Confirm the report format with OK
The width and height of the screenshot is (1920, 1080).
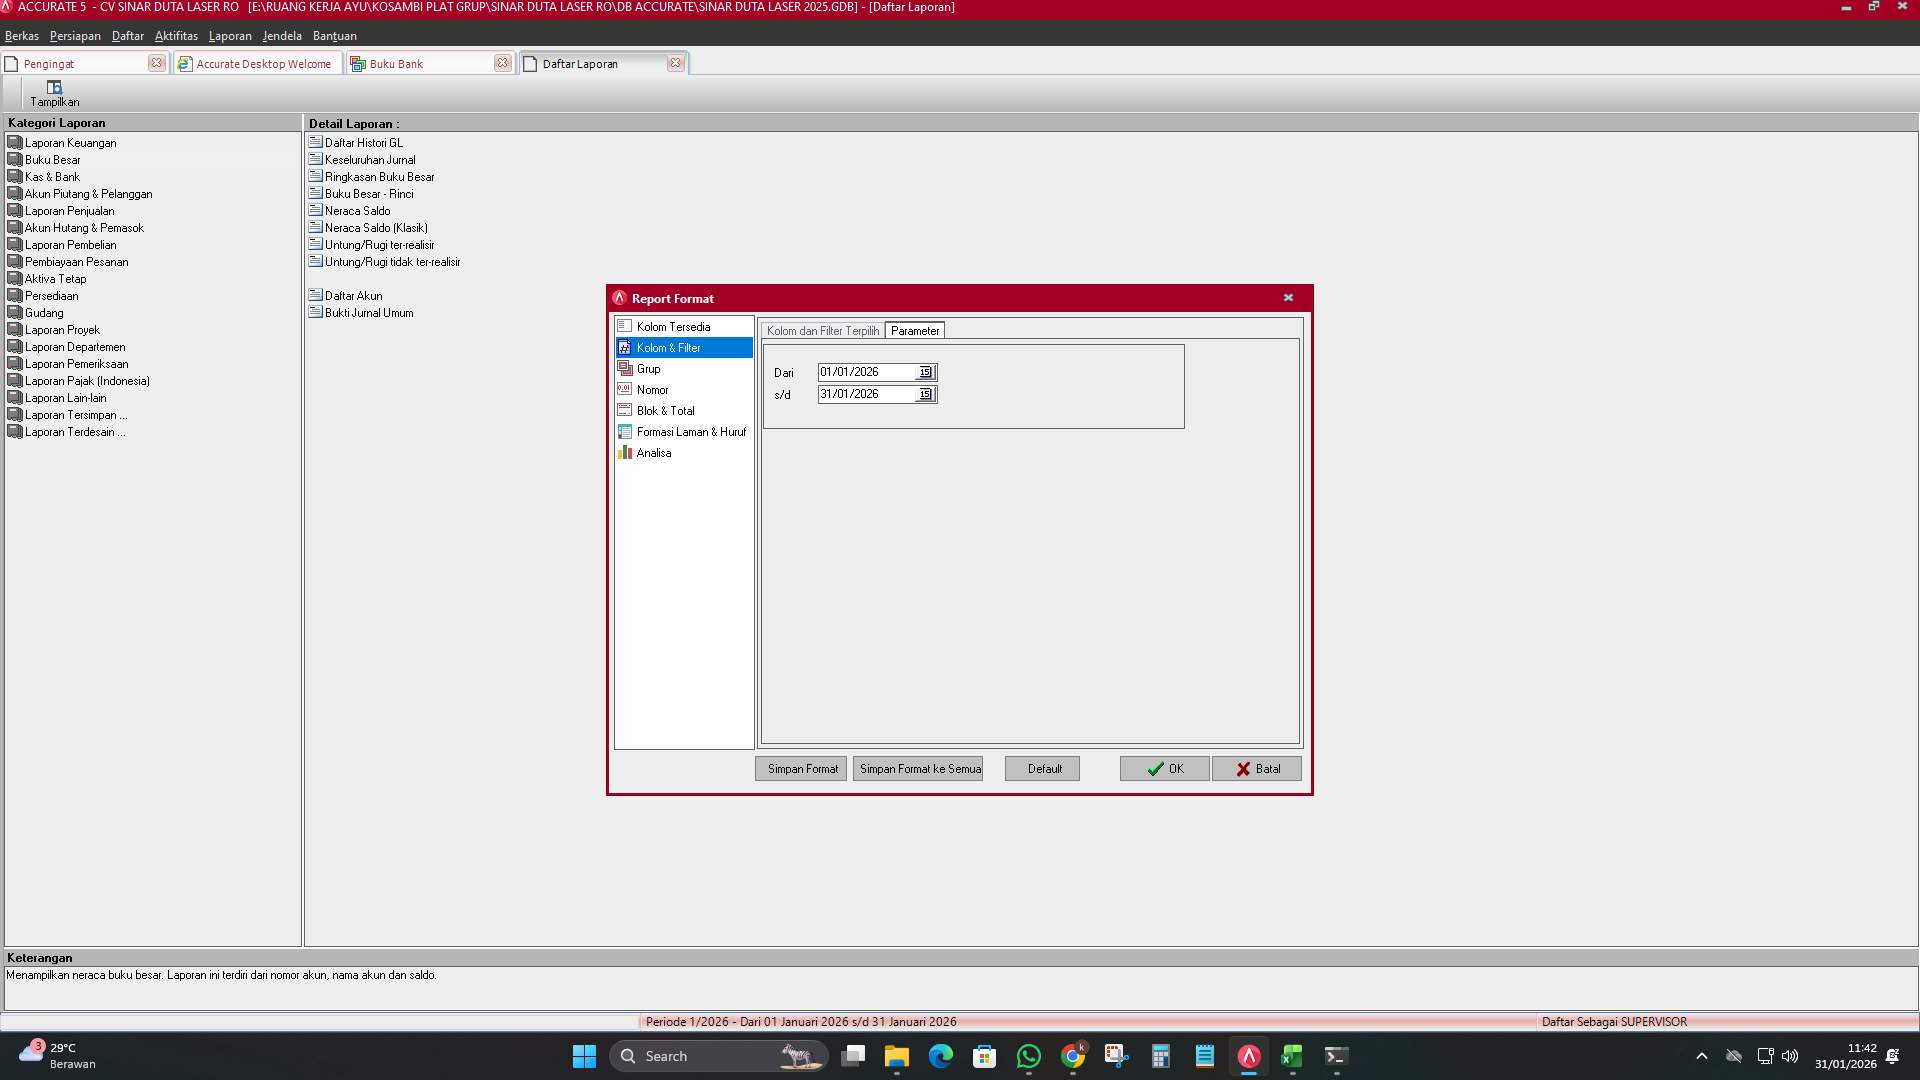click(x=1164, y=768)
